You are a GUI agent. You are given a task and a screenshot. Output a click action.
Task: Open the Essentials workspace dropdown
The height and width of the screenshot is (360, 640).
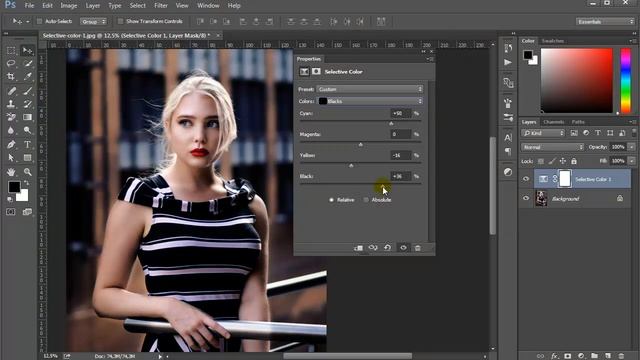[x=605, y=21]
